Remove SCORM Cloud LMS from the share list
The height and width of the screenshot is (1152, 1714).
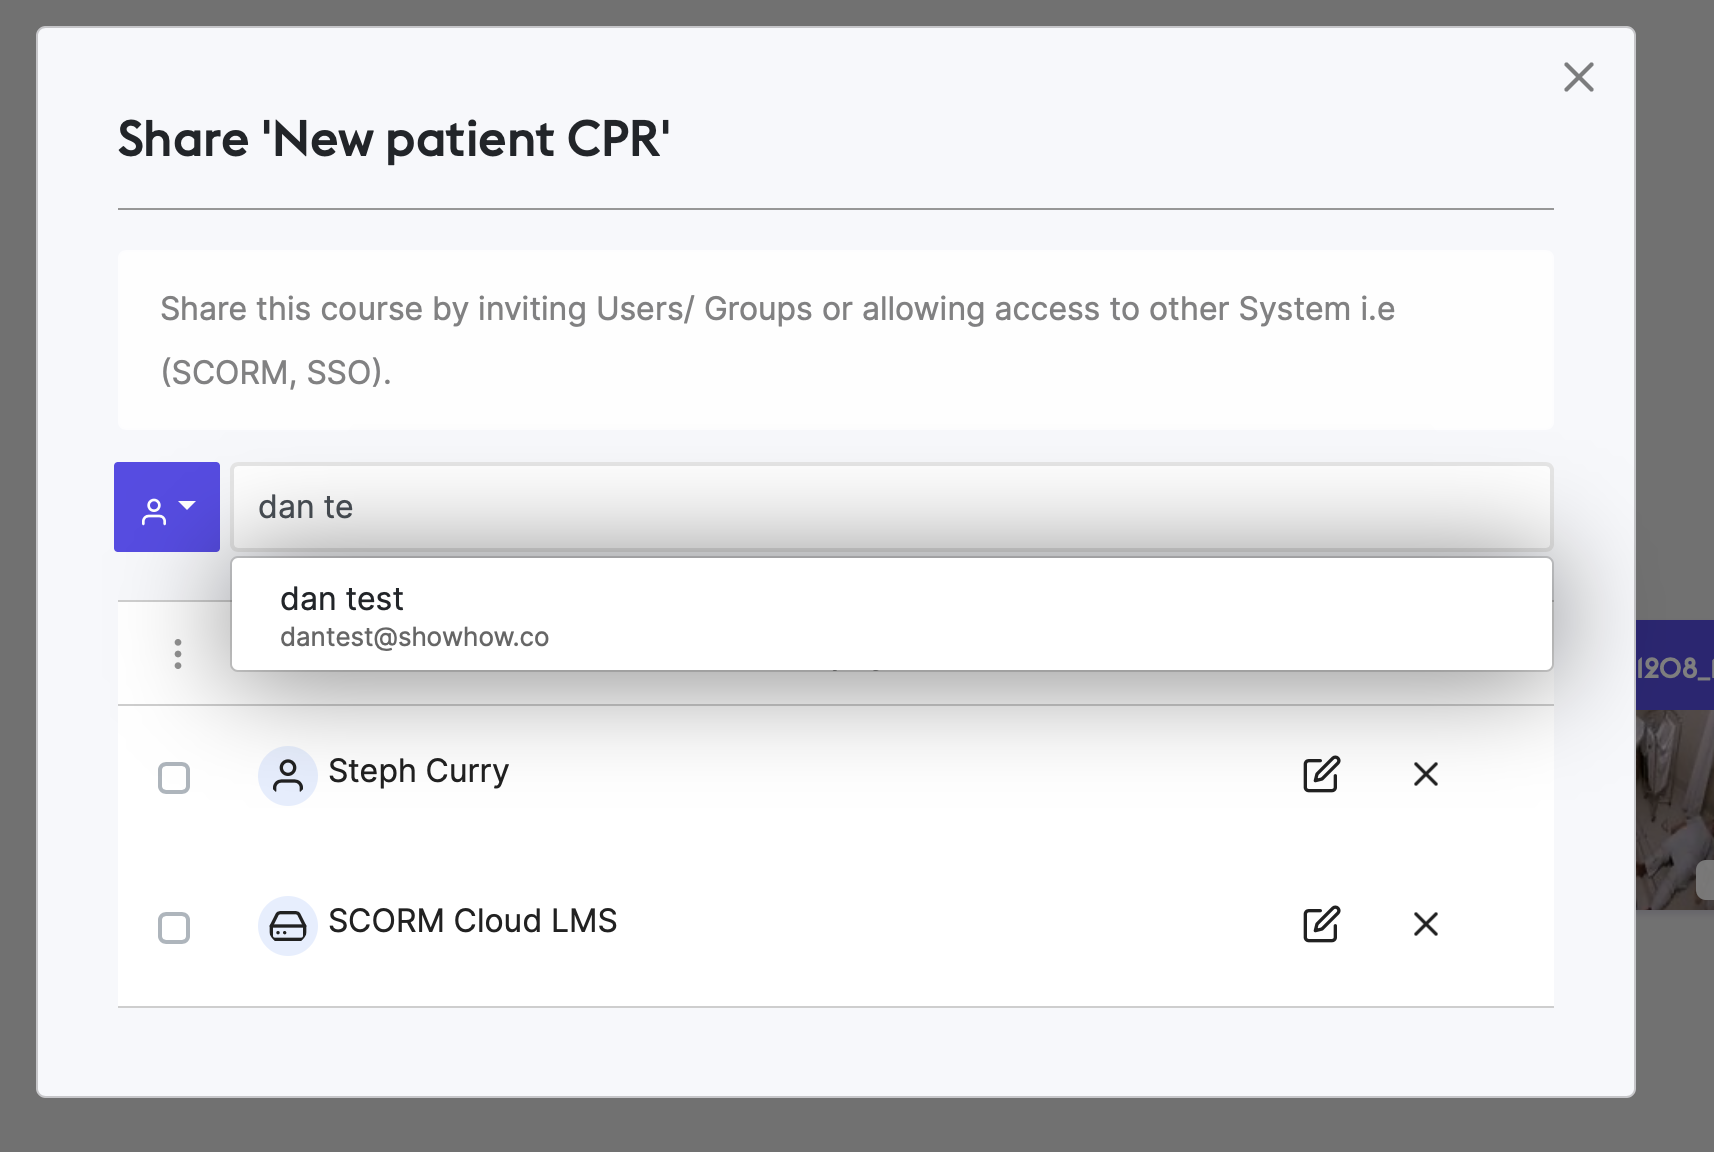1426,924
